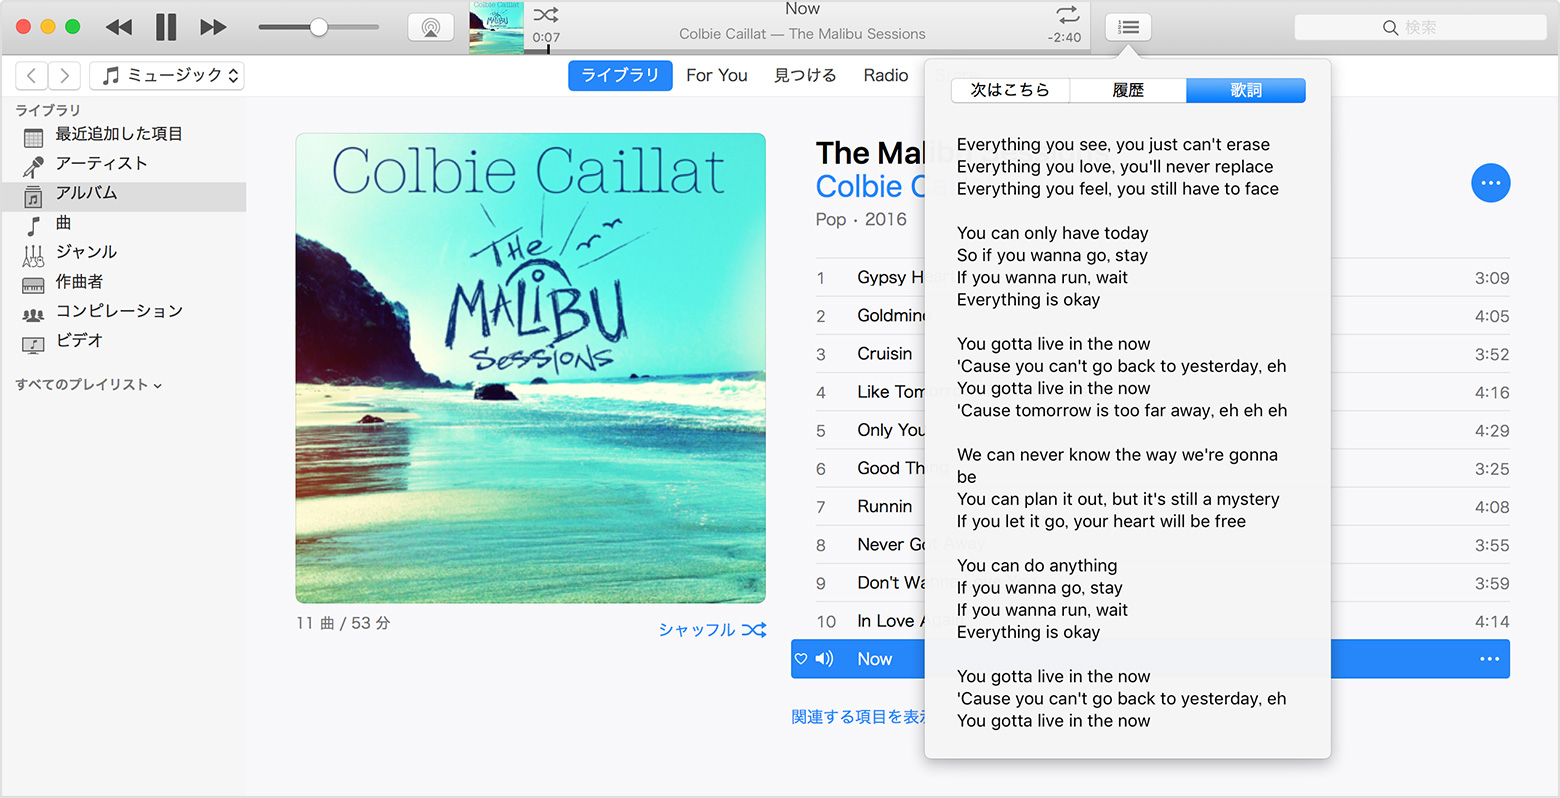Open the Up Next queue popover
The height and width of the screenshot is (798, 1560).
[x=1128, y=26]
